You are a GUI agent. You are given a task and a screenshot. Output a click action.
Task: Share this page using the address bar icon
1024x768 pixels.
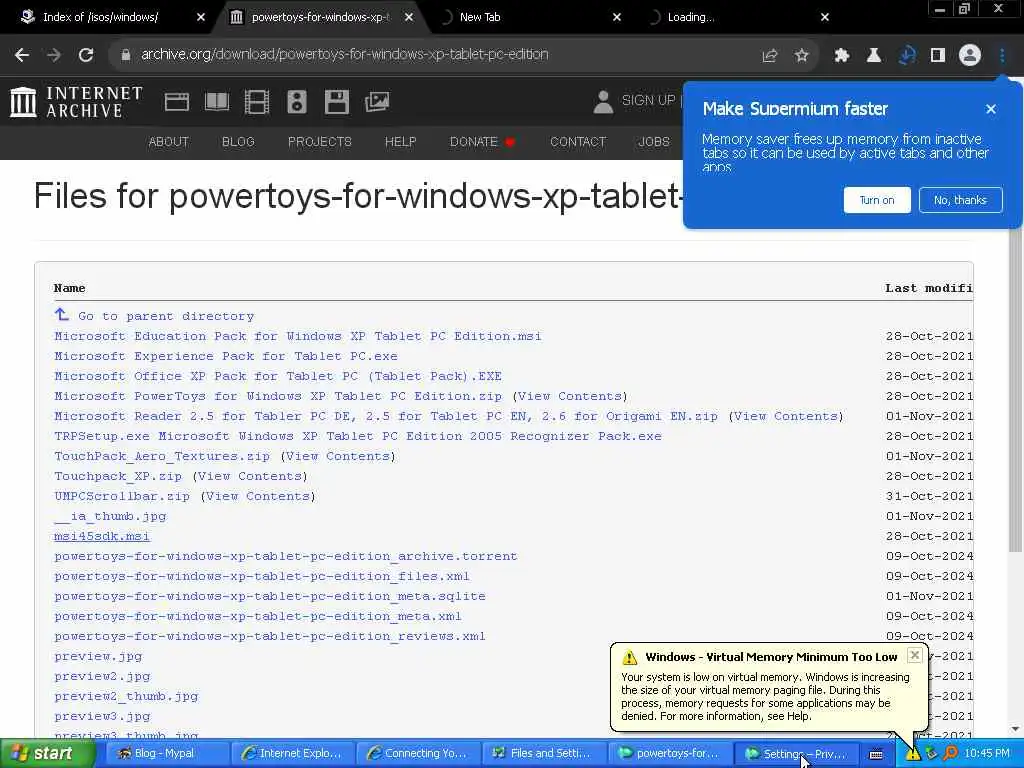click(x=770, y=56)
